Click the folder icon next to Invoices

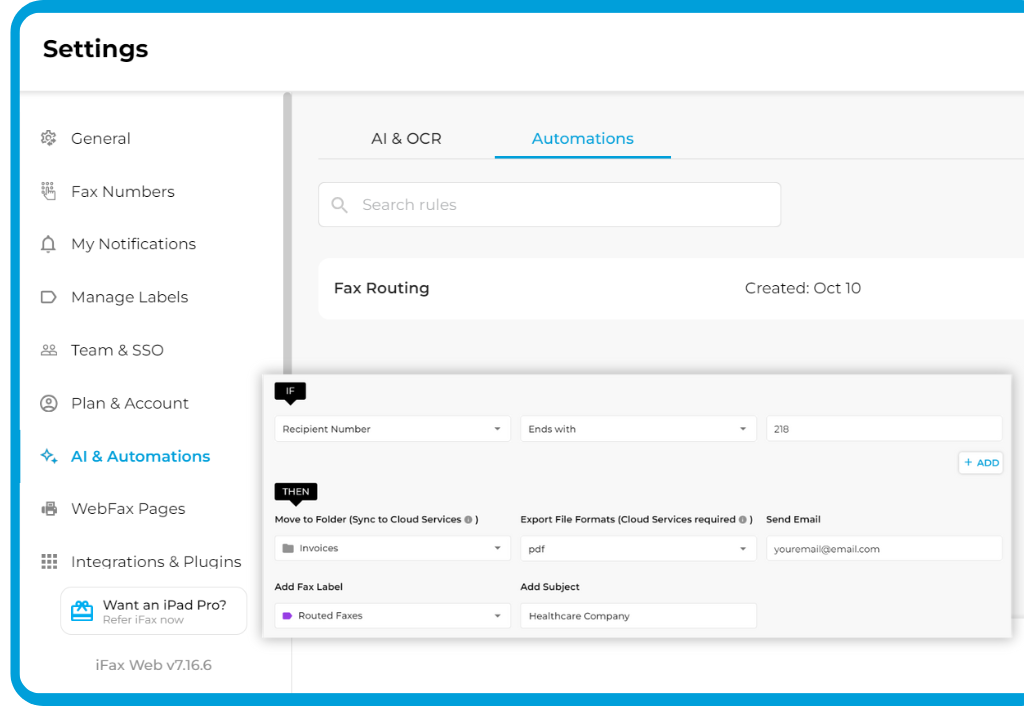pyautogui.click(x=287, y=548)
